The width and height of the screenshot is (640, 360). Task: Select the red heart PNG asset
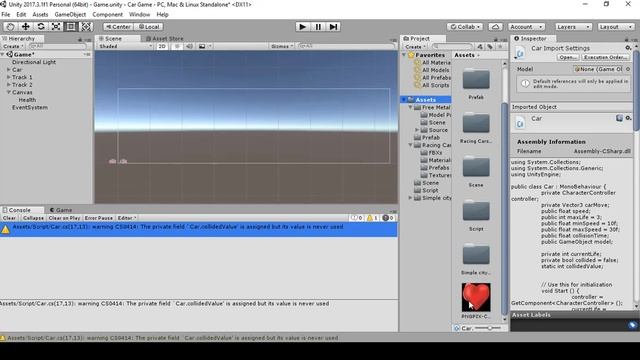click(x=476, y=297)
